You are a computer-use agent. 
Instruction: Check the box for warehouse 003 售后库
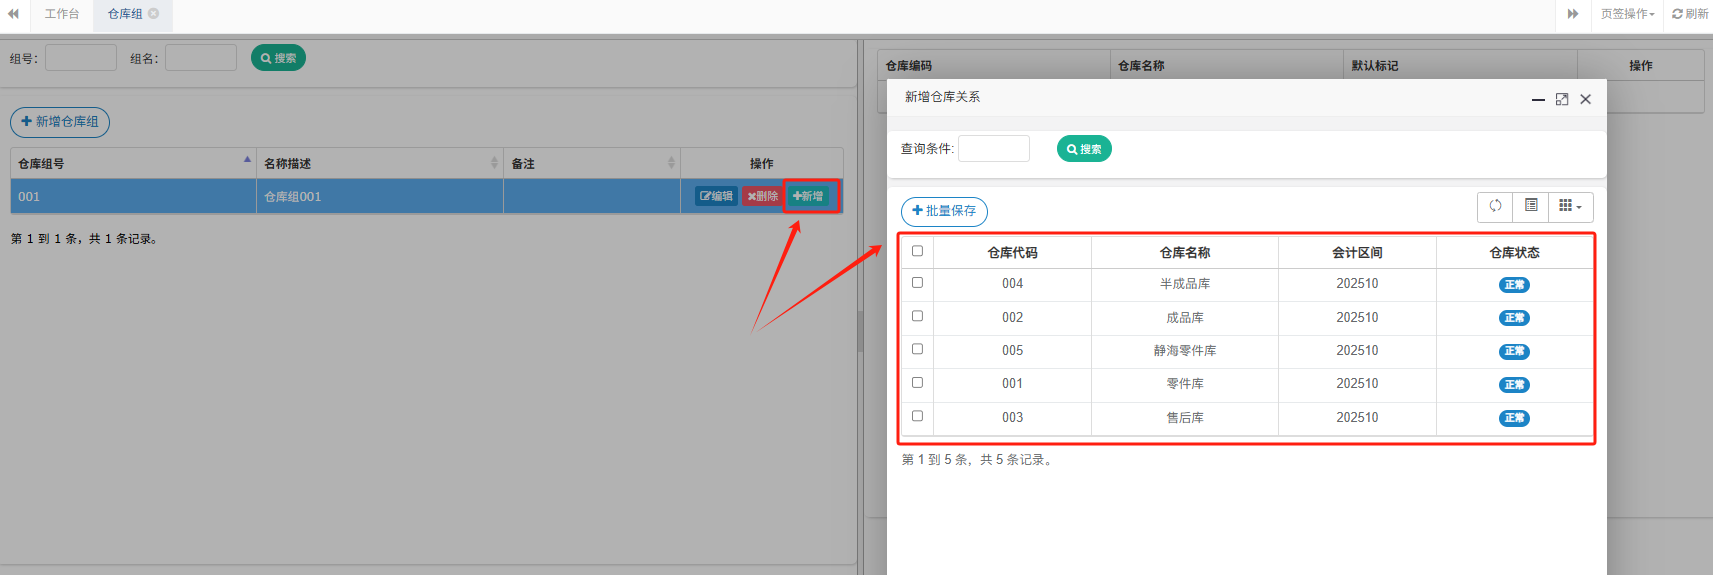[917, 416]
